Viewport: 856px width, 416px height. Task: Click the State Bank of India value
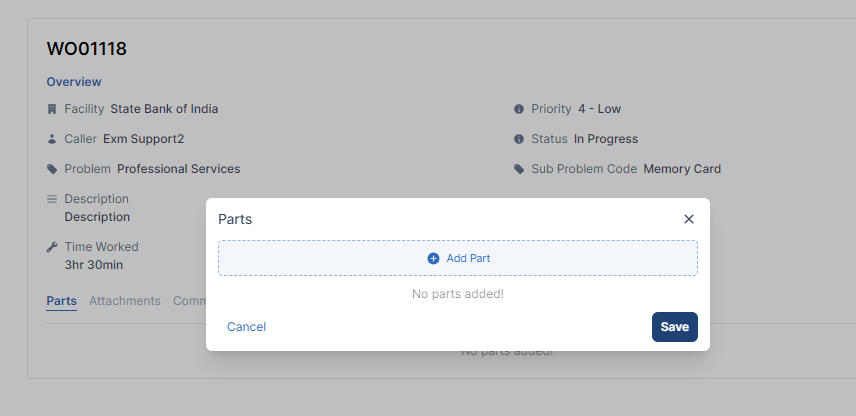coord(164,109)
